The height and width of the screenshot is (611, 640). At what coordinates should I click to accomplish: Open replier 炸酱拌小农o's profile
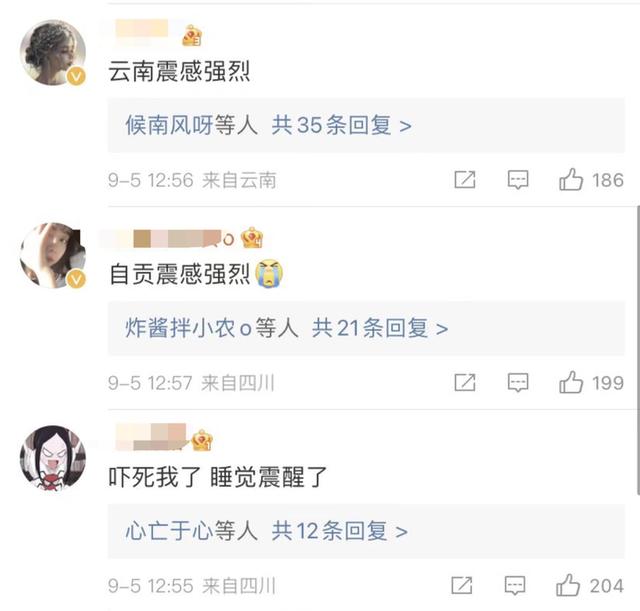[187, 328]
